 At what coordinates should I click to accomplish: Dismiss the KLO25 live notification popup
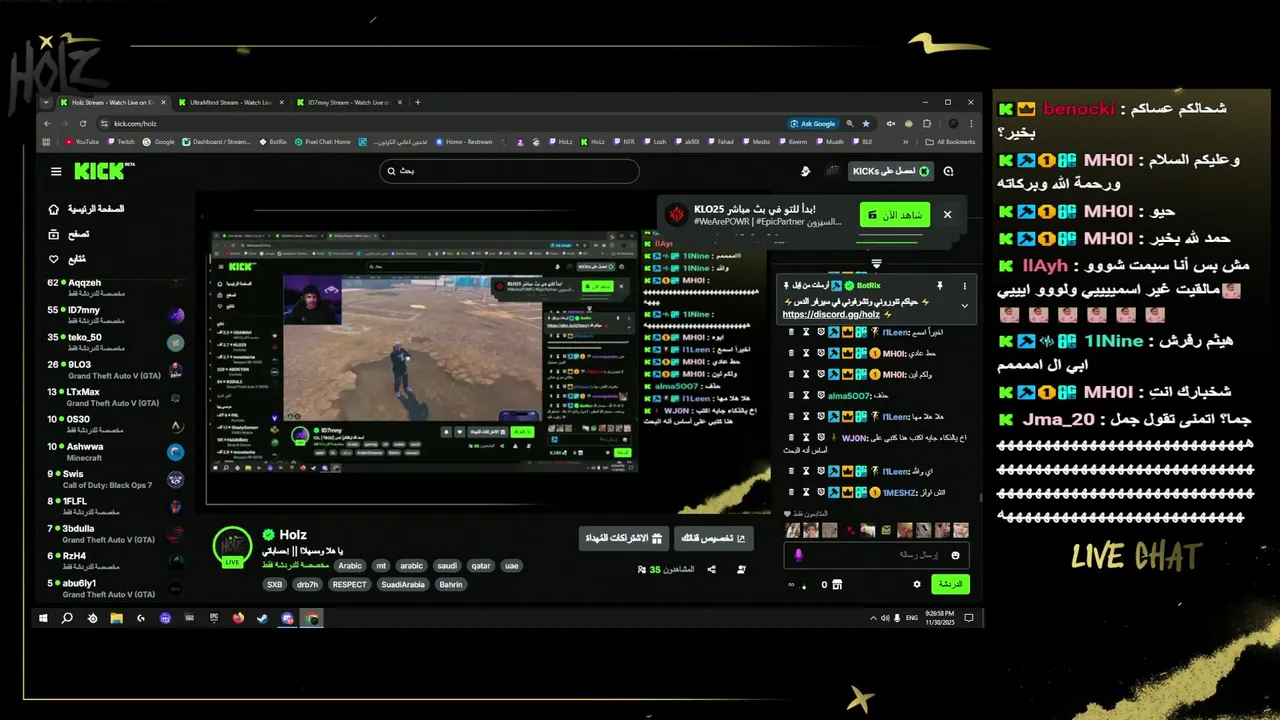pos(947,214)
